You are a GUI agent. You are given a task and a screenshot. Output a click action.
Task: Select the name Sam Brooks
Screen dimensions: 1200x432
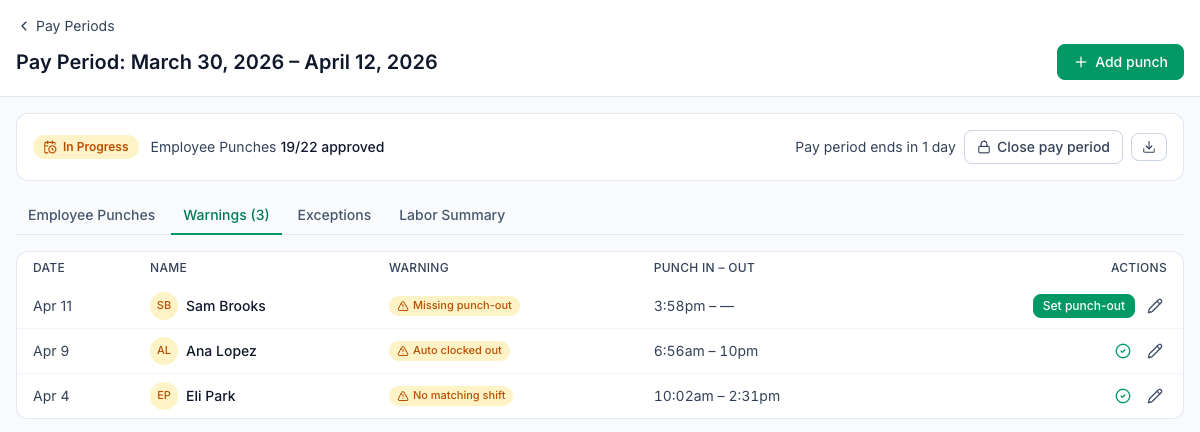click(x=226, y=306)
